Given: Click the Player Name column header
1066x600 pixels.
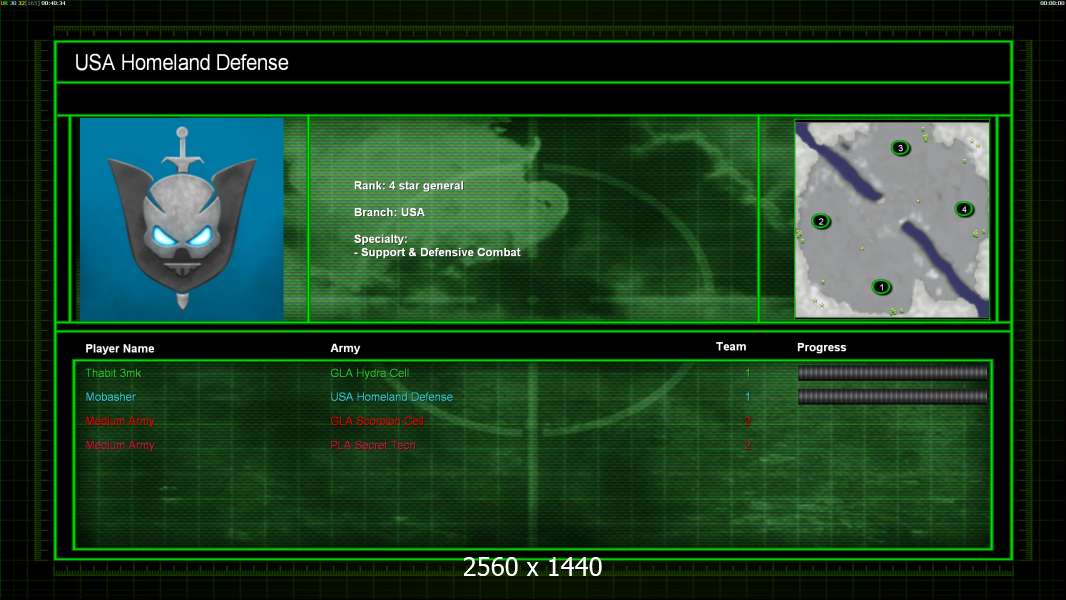Looking at the screenshot, I should click(120, 349).
